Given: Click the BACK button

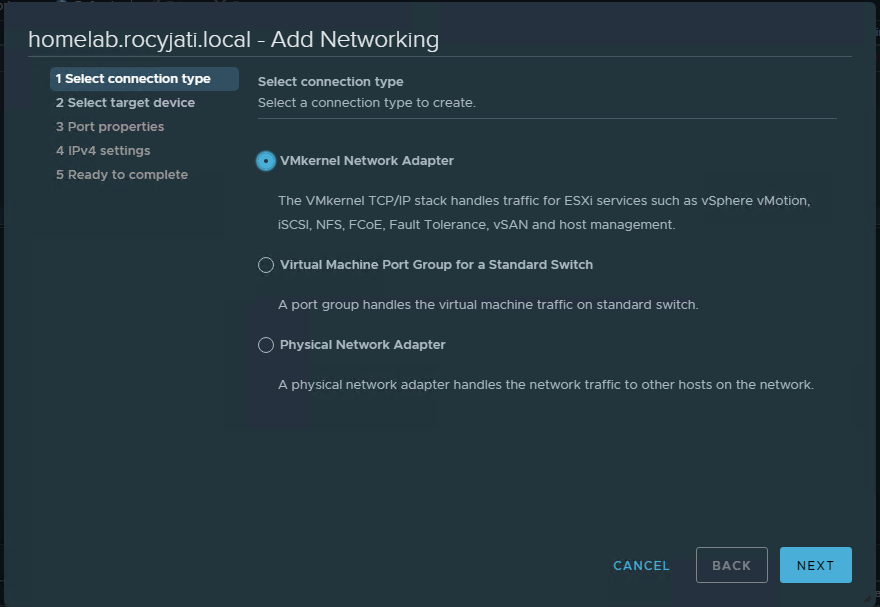Looking at the screenshot, I should 732,565.
